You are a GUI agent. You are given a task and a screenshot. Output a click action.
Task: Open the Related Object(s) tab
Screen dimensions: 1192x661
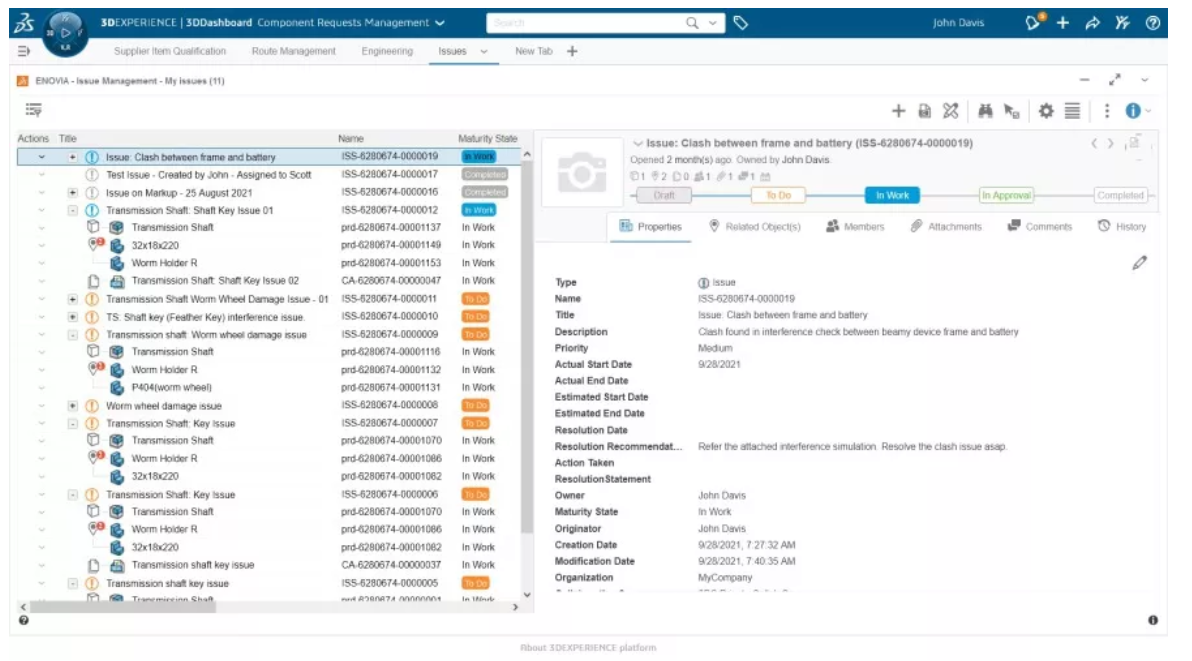pyautogui.click(x=754, y=226)
